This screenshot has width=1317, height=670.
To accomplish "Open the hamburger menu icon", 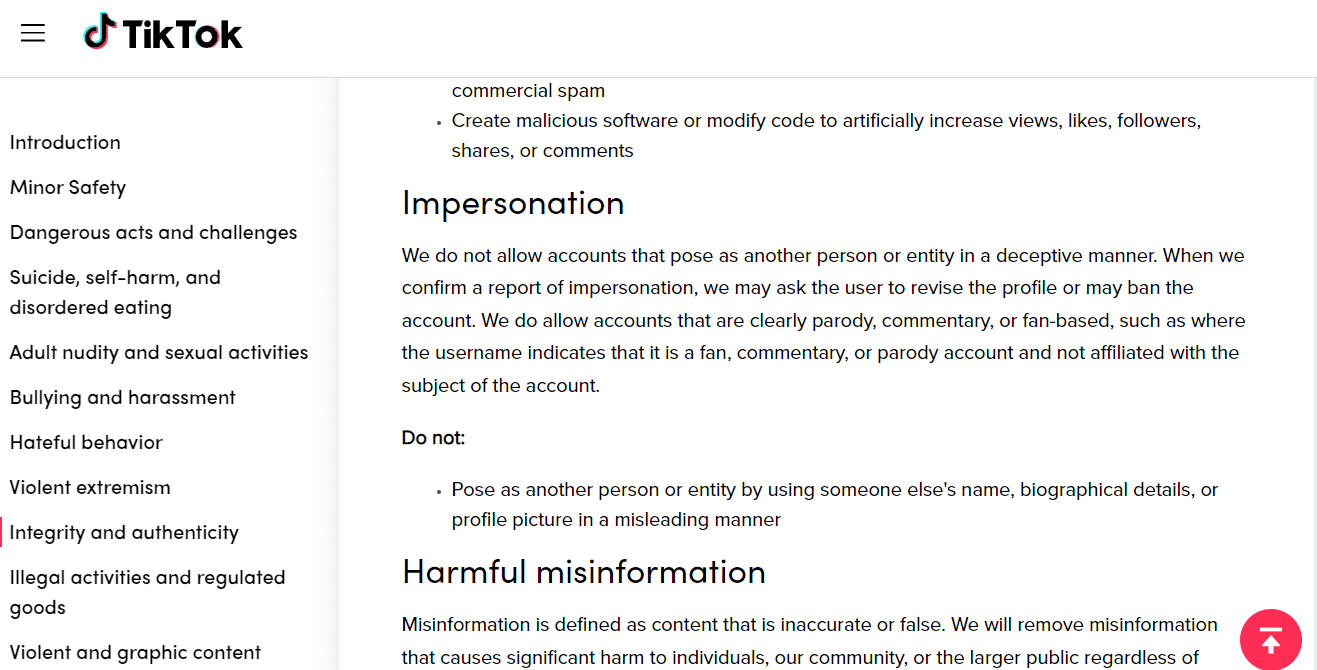I will click(x=33, y=34).
